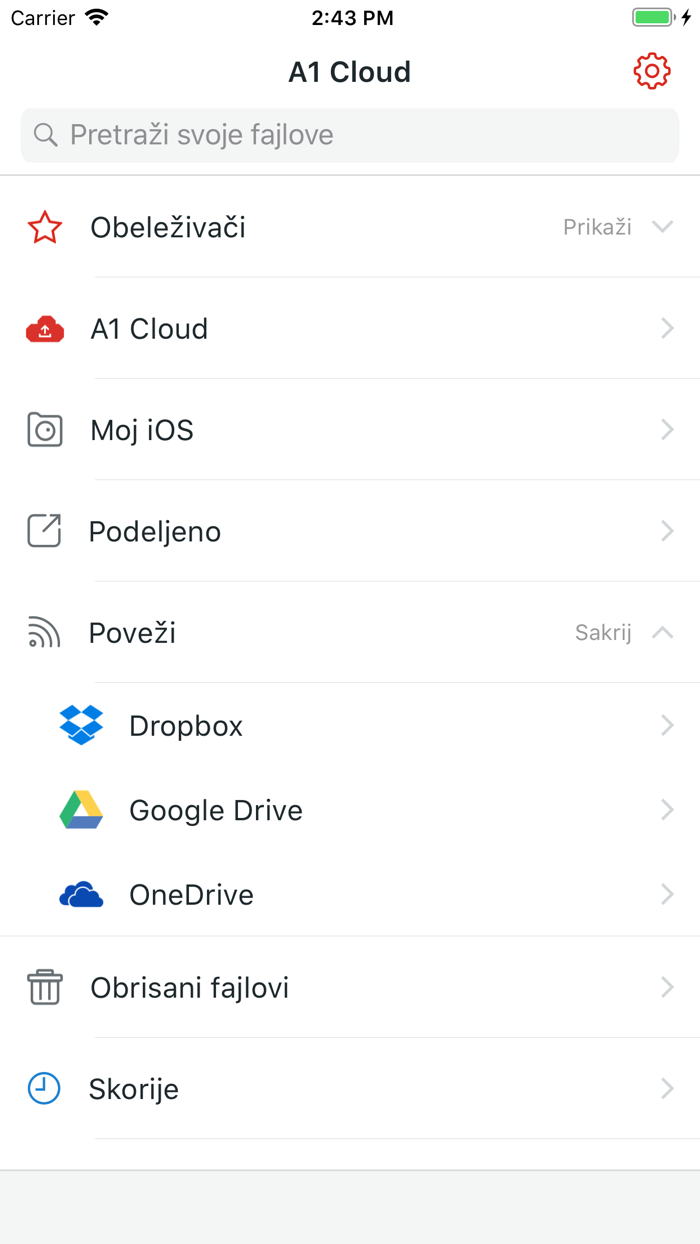
Task: Focus the 'Pretraži svoje fajlove' search field
Action: 350,135
